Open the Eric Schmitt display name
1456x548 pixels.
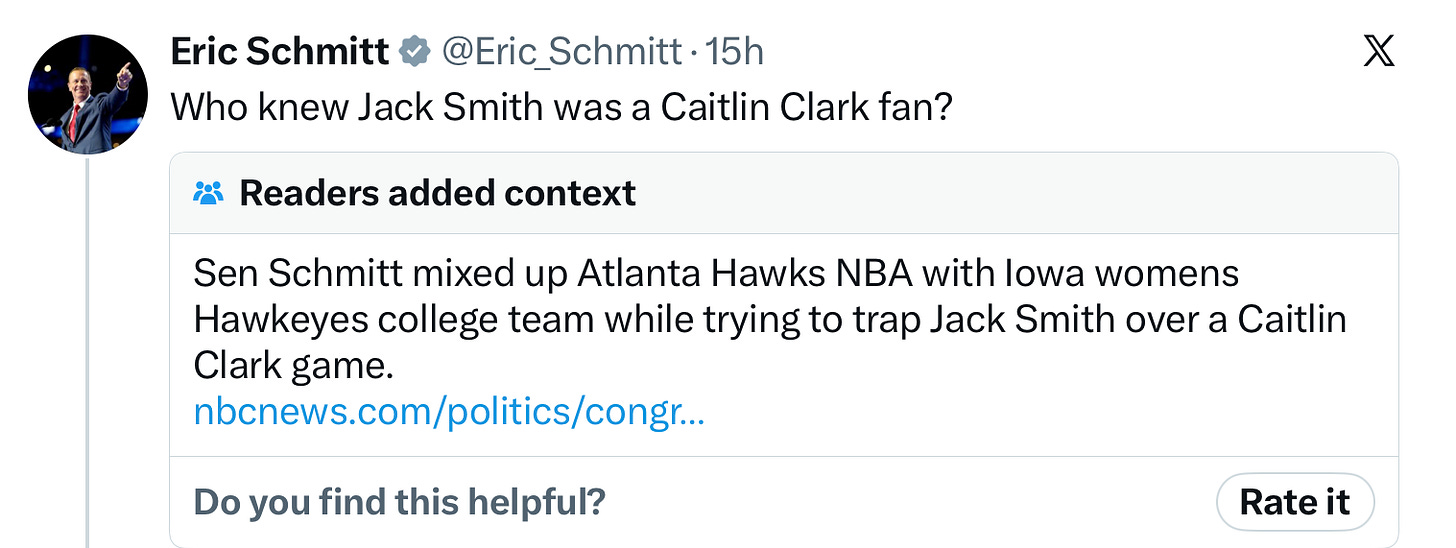click(280, 52)
